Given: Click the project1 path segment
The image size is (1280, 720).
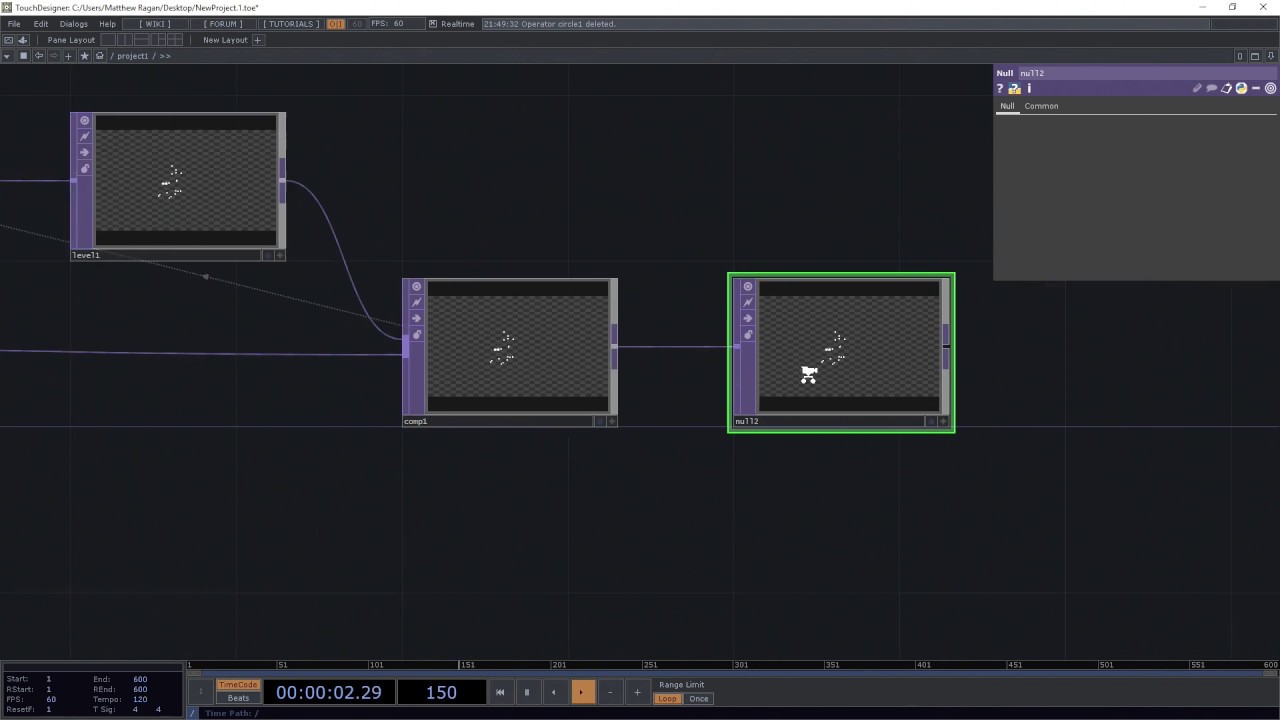Looking at the screenshot, I should click(132, 56).
